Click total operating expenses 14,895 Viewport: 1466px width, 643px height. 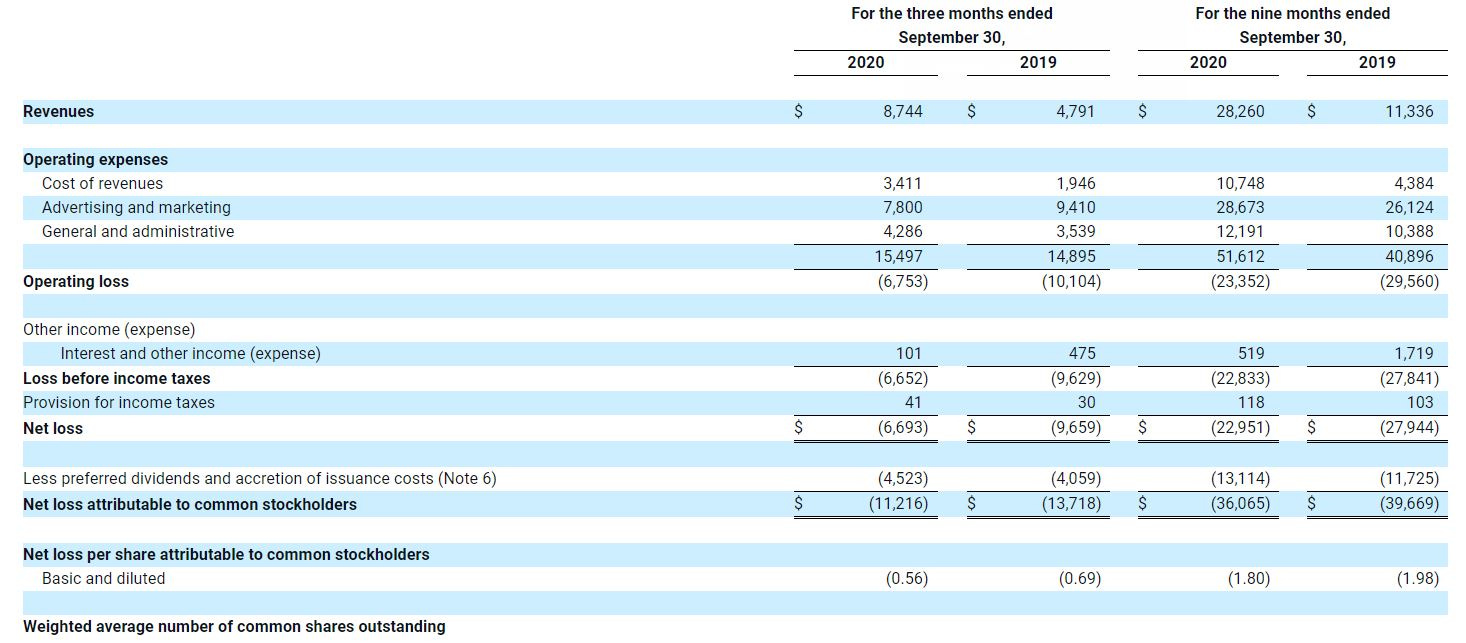pos(1072,257)
